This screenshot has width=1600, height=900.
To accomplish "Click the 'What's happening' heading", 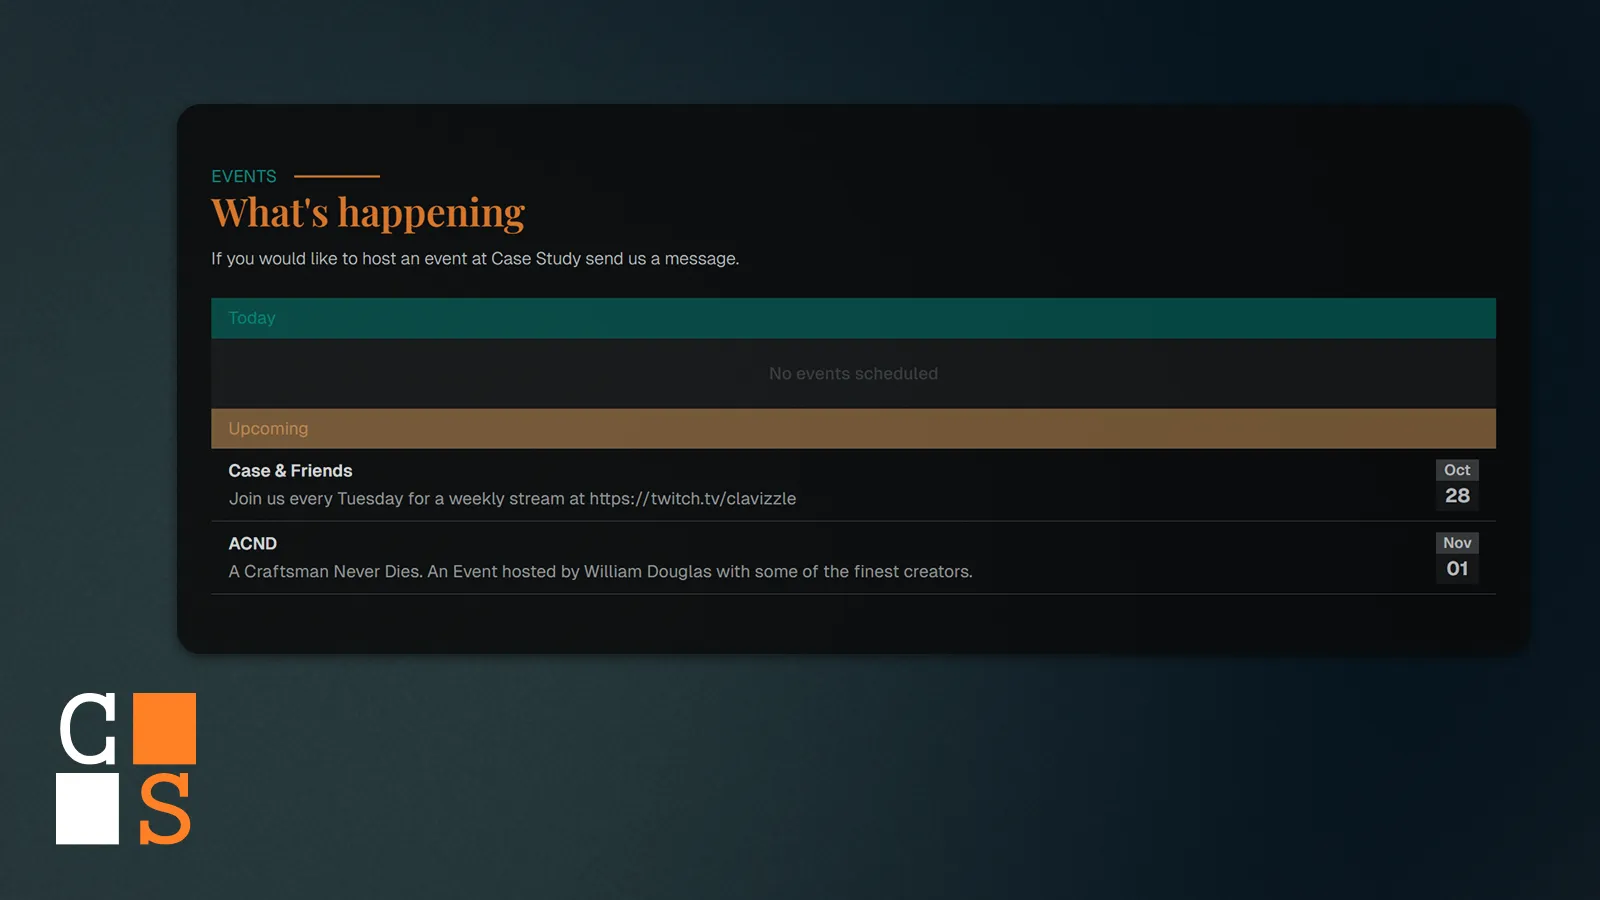I will [x=367, y=211].
